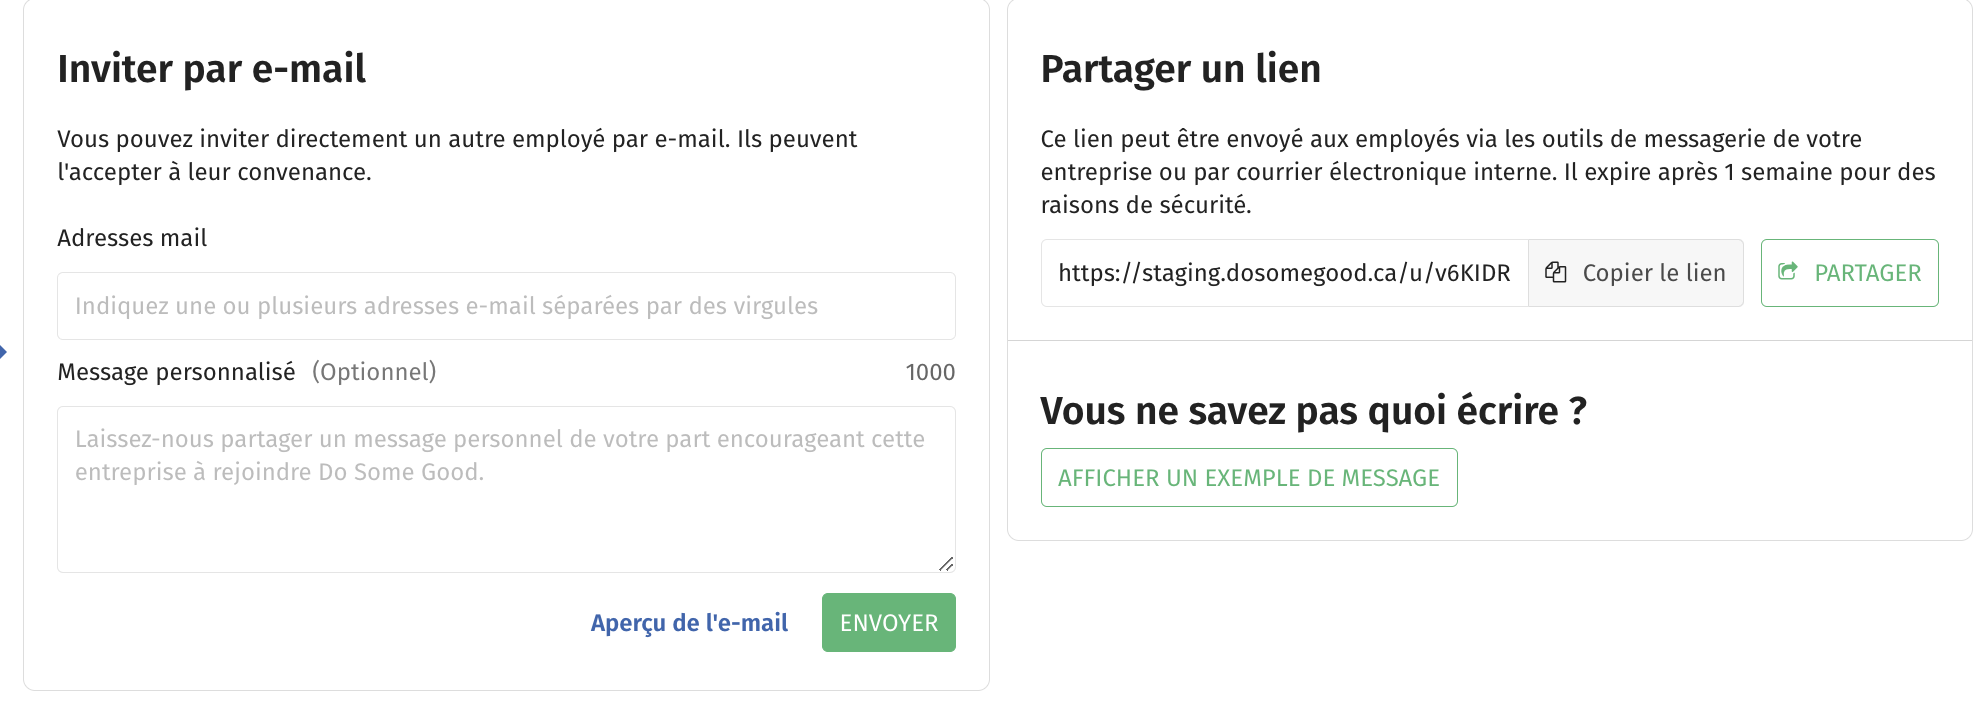1982x702 pixels.
Task: Click the (Optionnel) hint text
Action: (374, 372)
